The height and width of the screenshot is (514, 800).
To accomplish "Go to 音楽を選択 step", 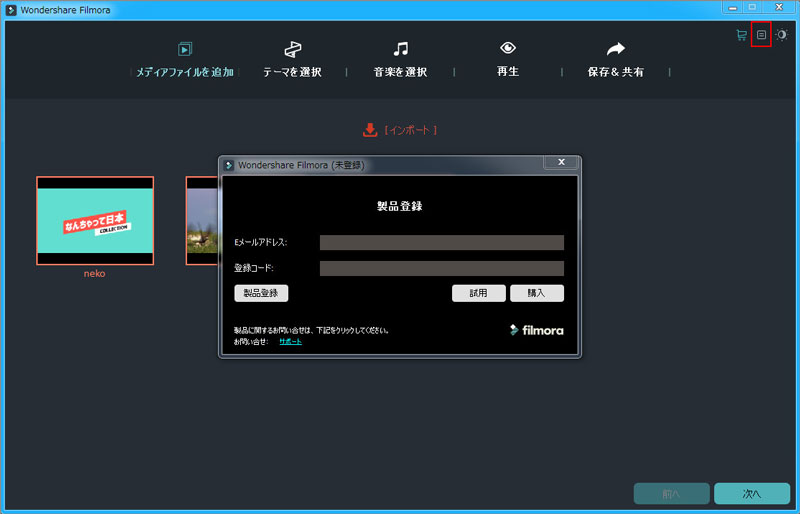I will 401,72.
